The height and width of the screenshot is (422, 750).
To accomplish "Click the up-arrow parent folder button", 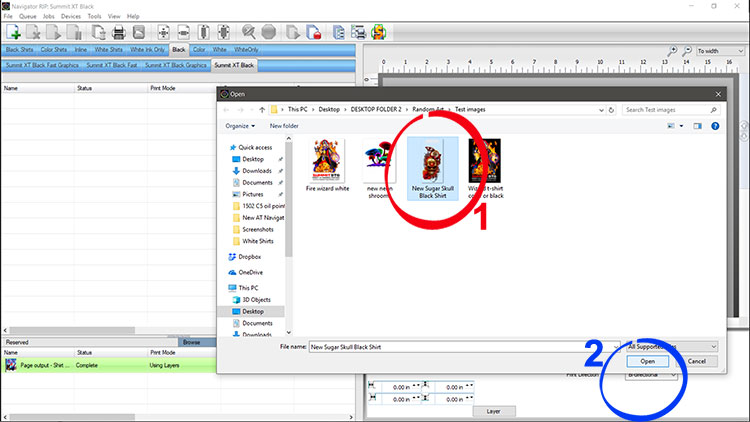I will [261, 108].
